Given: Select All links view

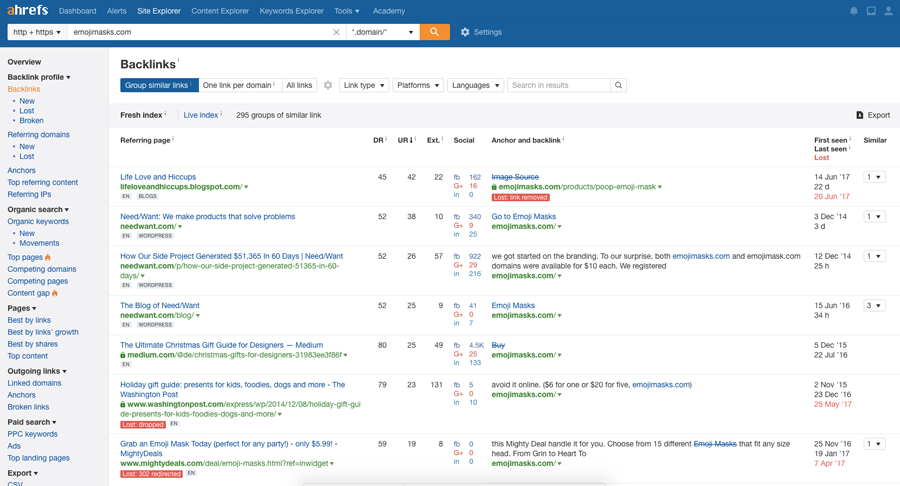Looking at the screenshot, I should coord(299,86).
